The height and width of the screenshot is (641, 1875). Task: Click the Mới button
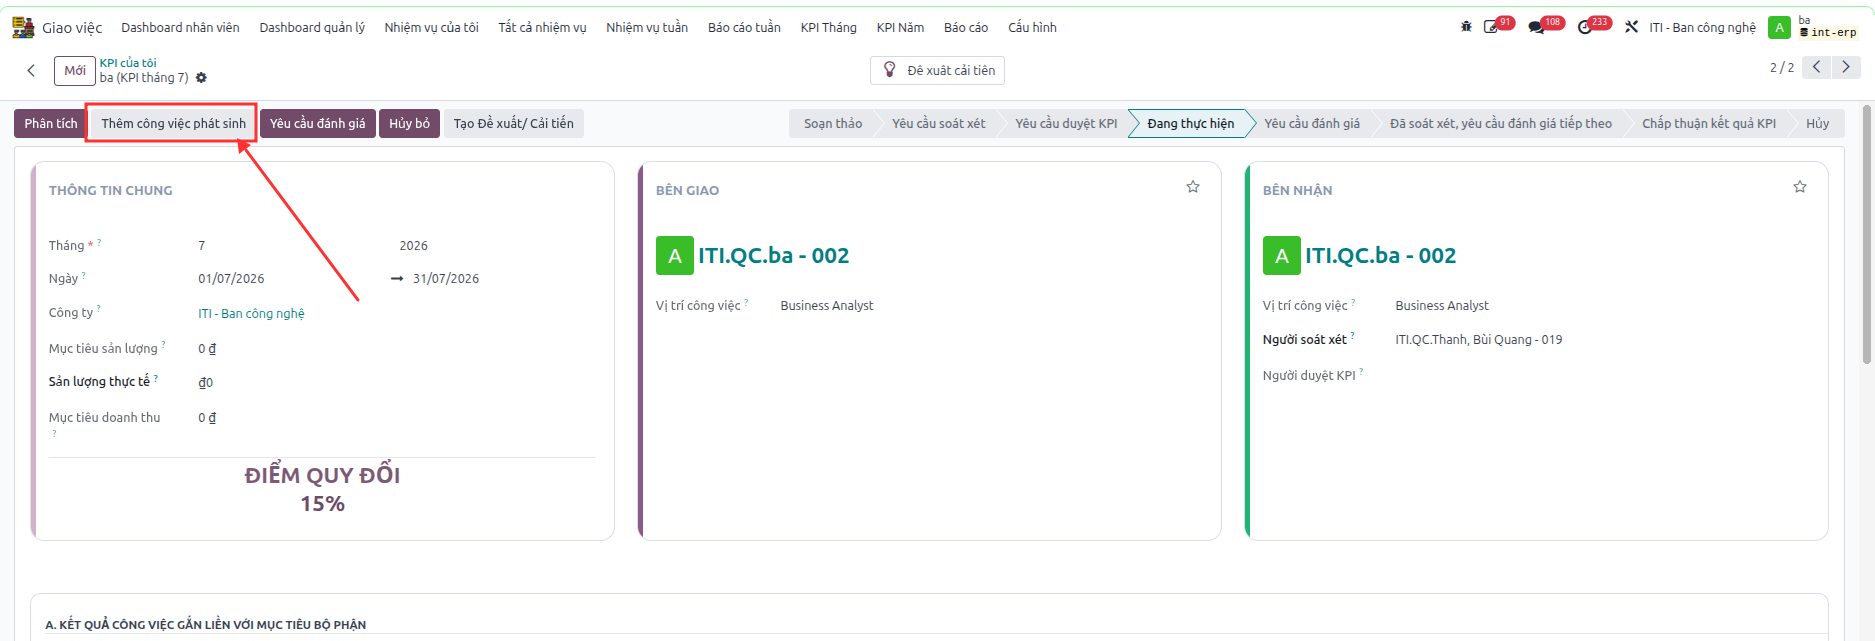tap(75, 71)
